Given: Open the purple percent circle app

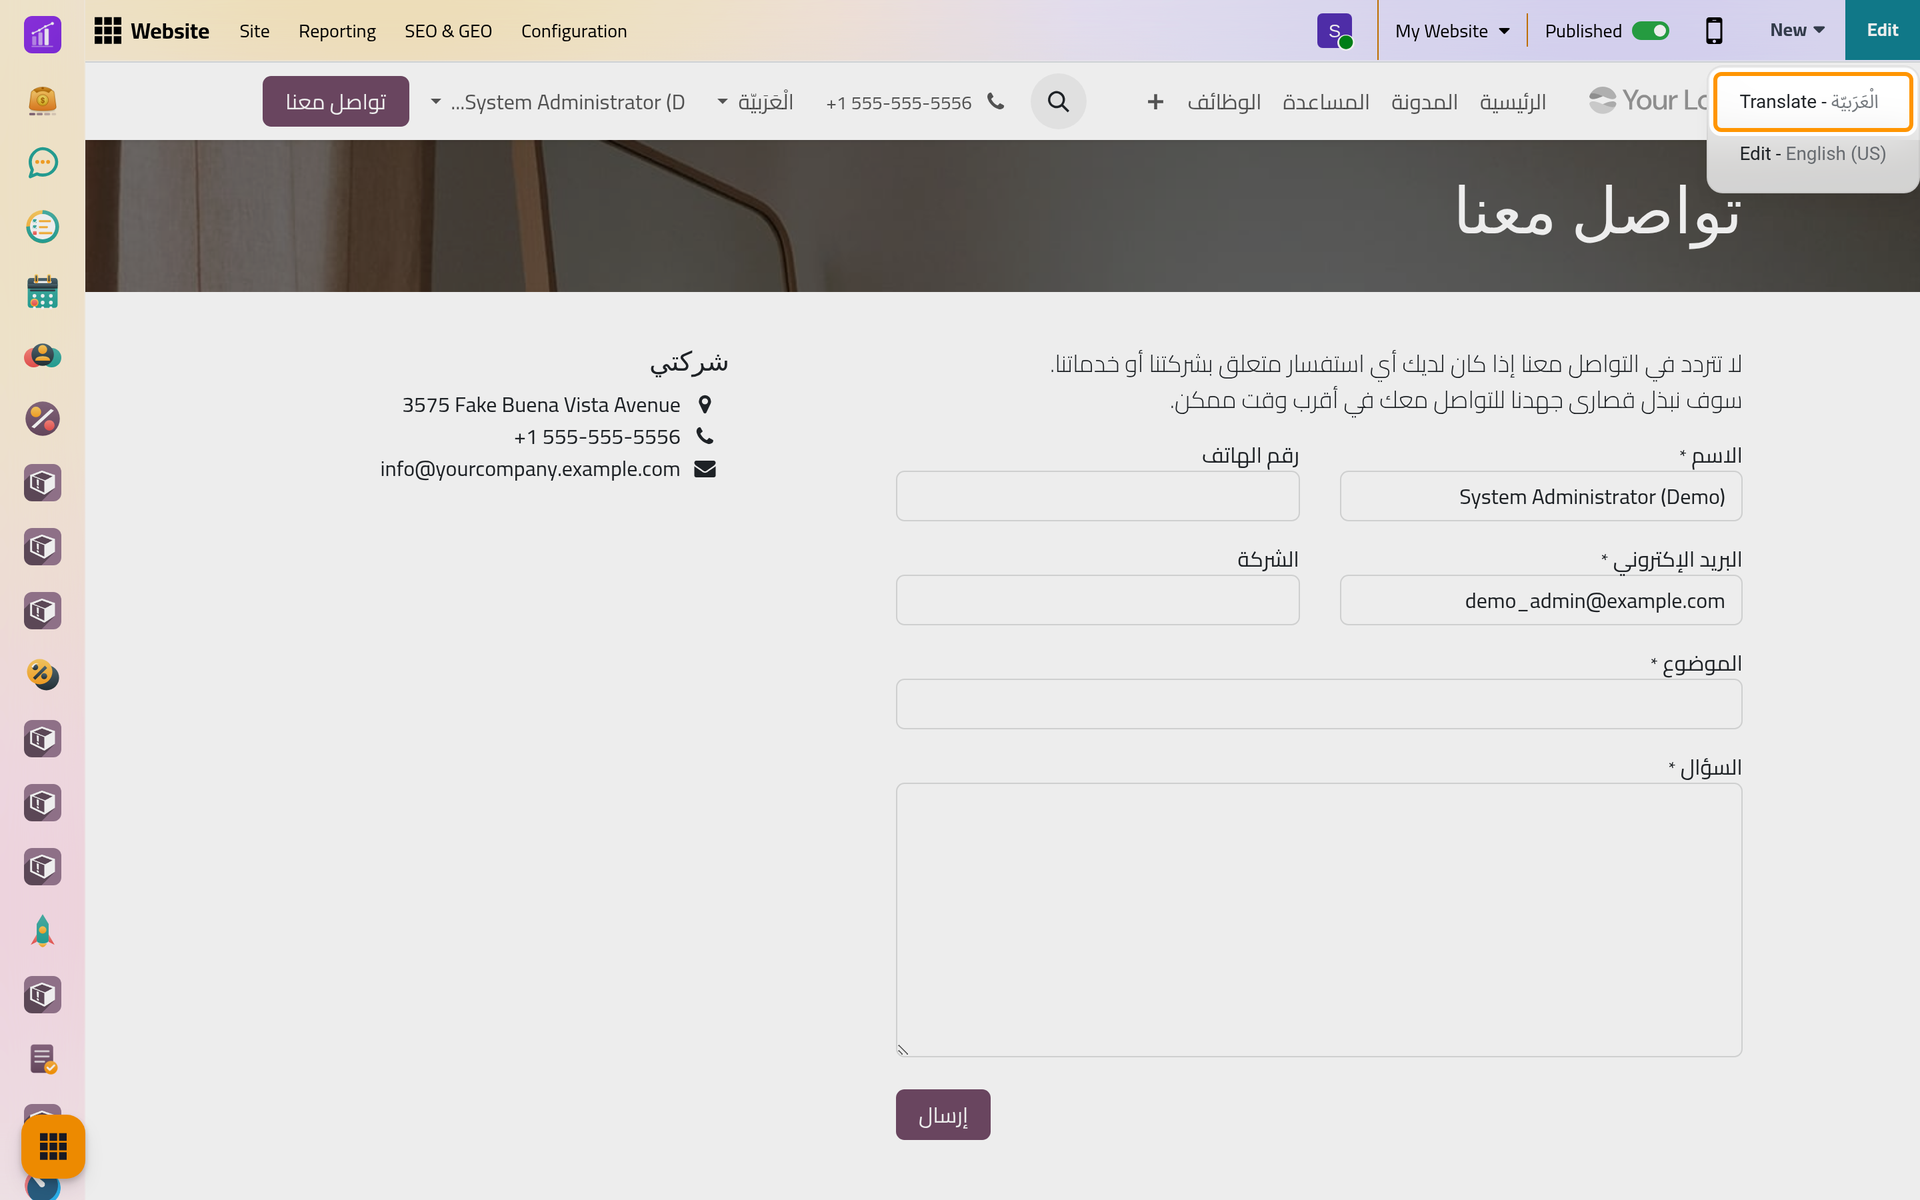Looking at the screenshot, I should pos(42,419).
